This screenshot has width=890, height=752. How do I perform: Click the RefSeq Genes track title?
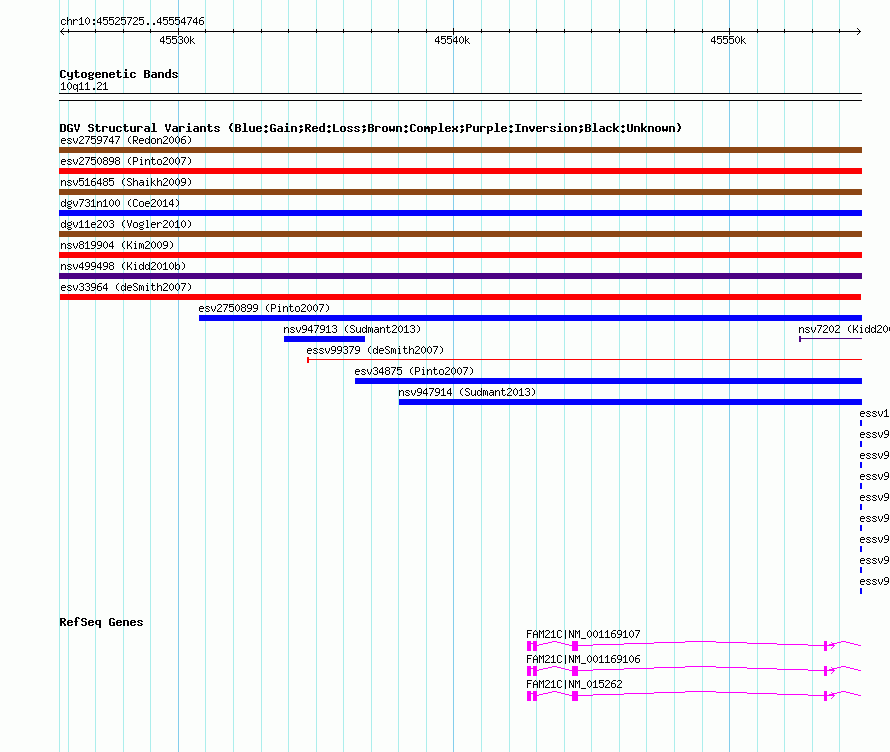click(x=101, y=622)
